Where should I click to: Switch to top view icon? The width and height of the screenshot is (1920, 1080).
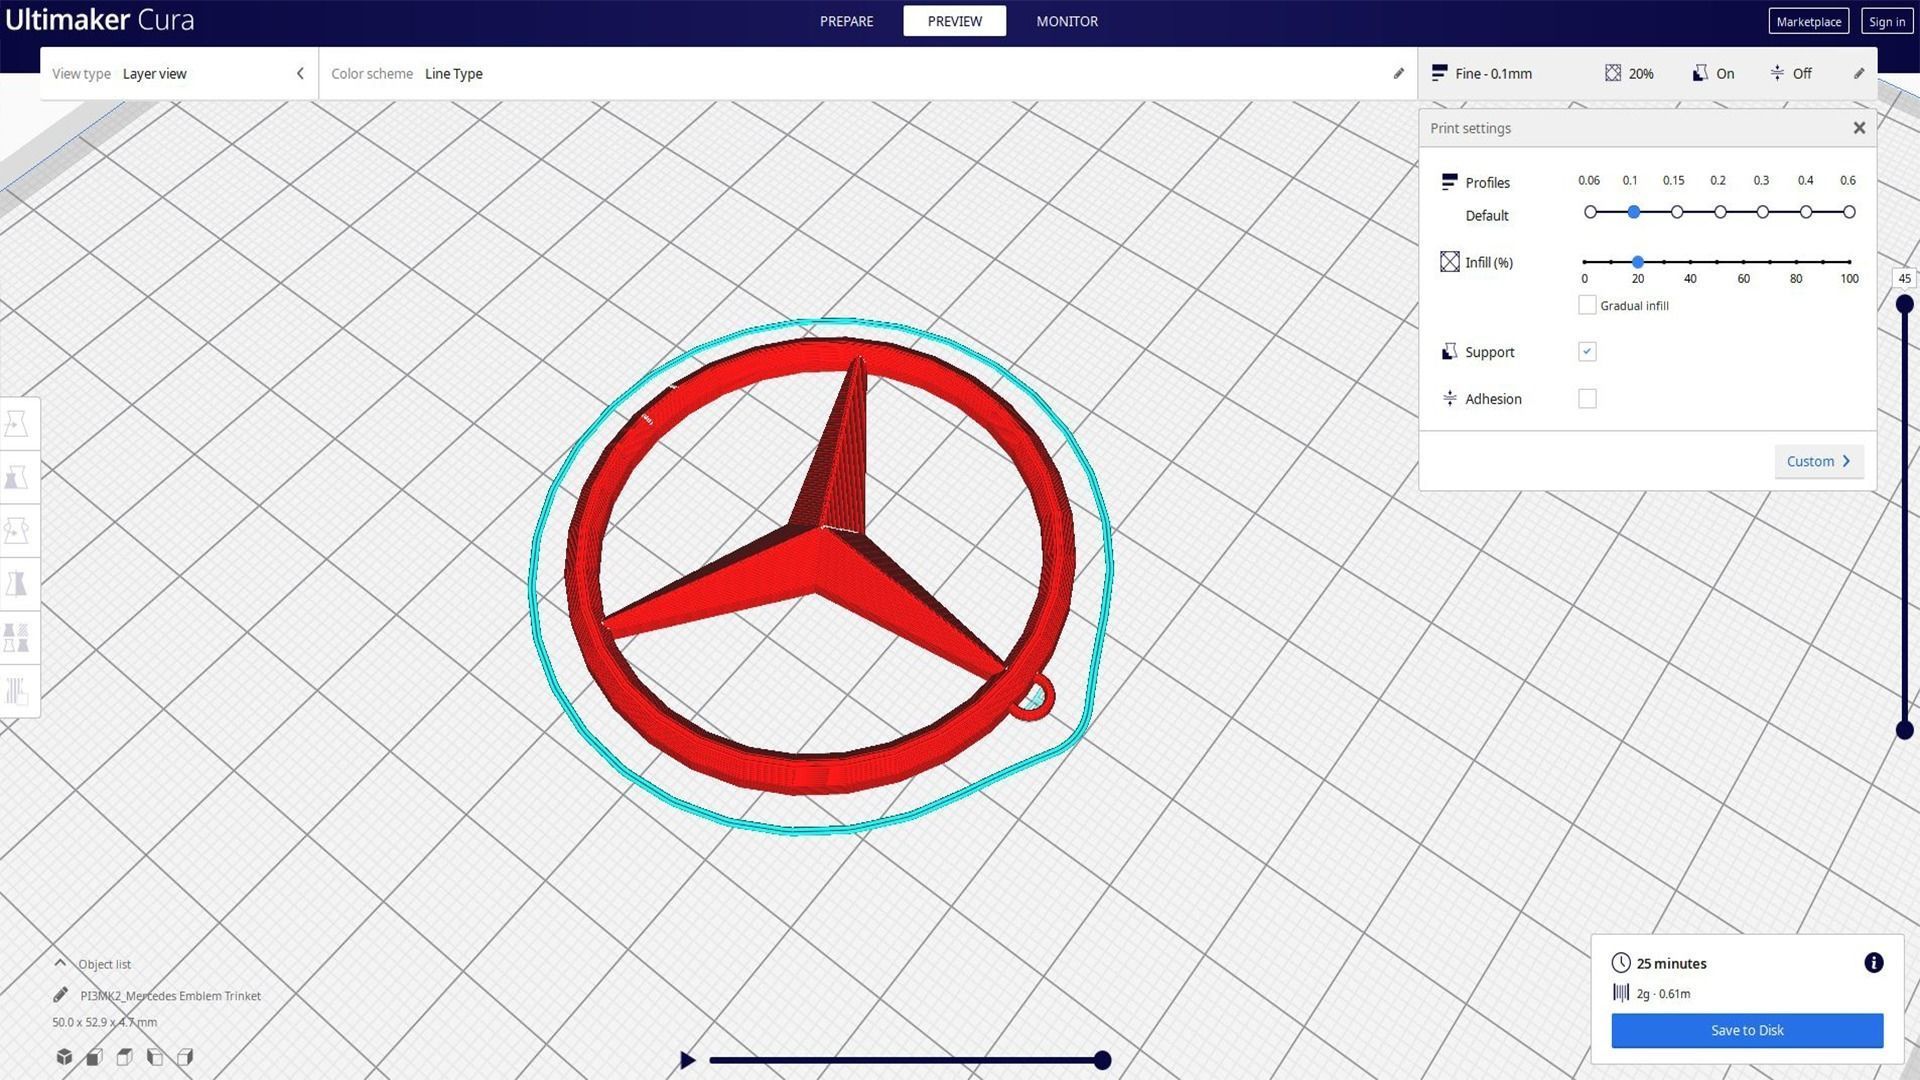click(x=124, y=1057)
